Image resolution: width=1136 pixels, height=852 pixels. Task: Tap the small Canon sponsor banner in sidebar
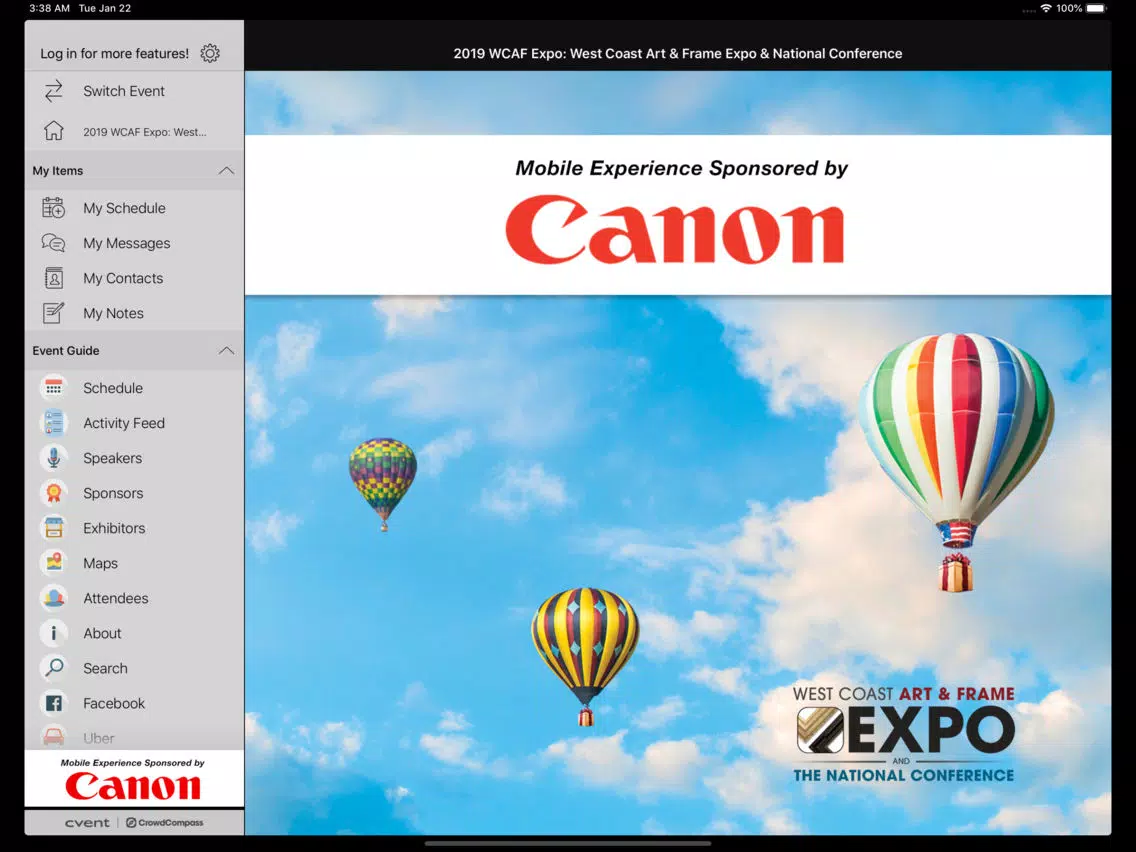[134, 779]
